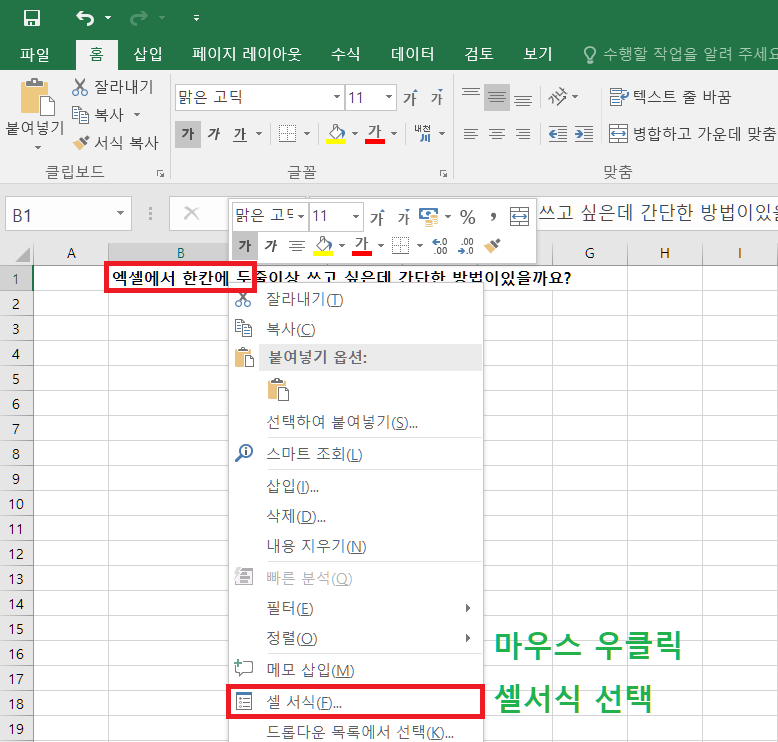Choose 잘라내기(T) from context menu
778x742 pixels.
point(356,299)
